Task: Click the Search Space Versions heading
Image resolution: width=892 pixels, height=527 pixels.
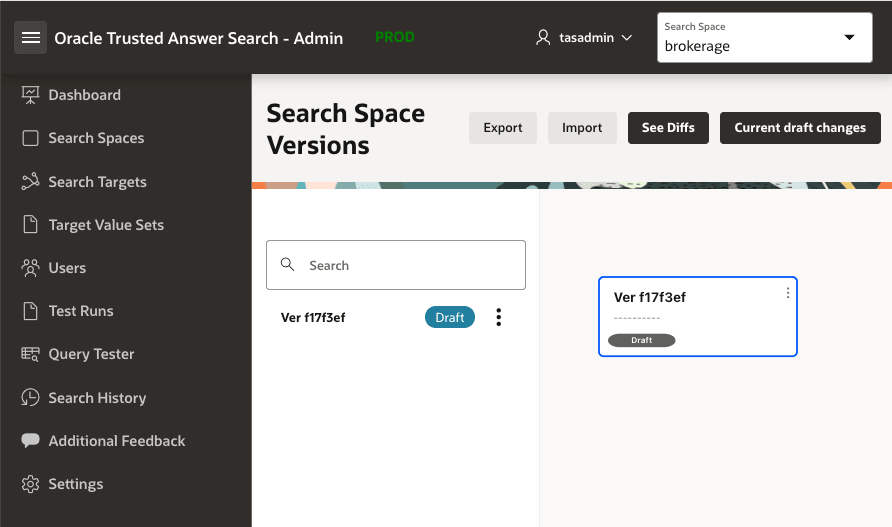Action: pos(346,129)
